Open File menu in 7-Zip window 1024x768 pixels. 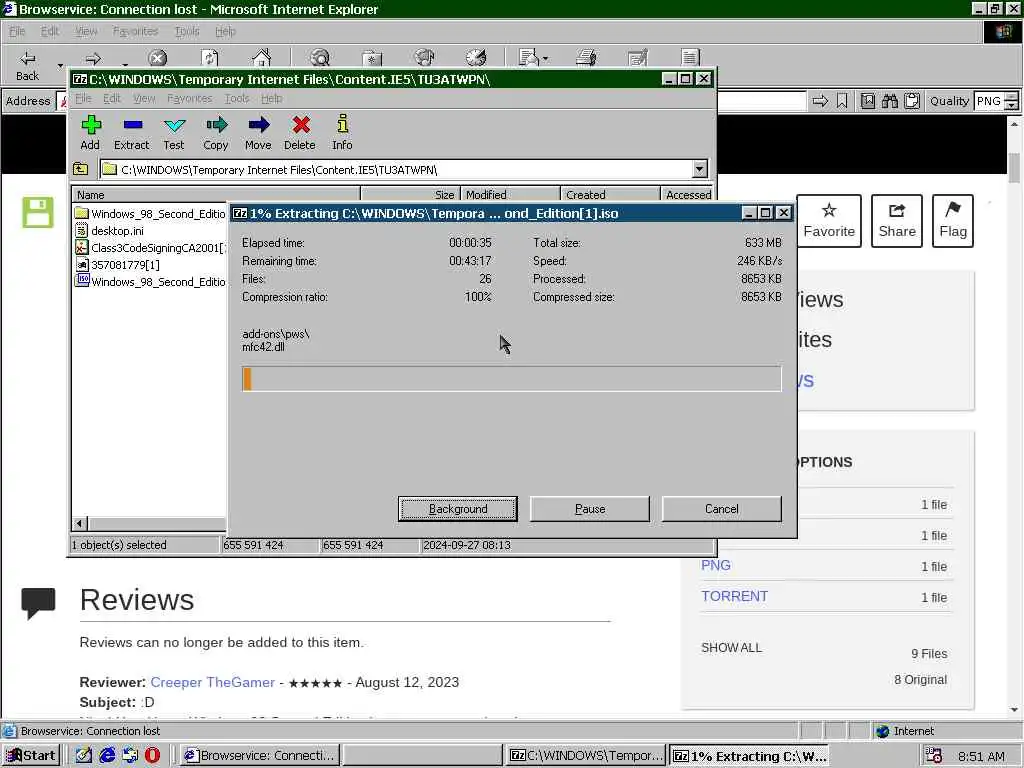click(84, 99)
